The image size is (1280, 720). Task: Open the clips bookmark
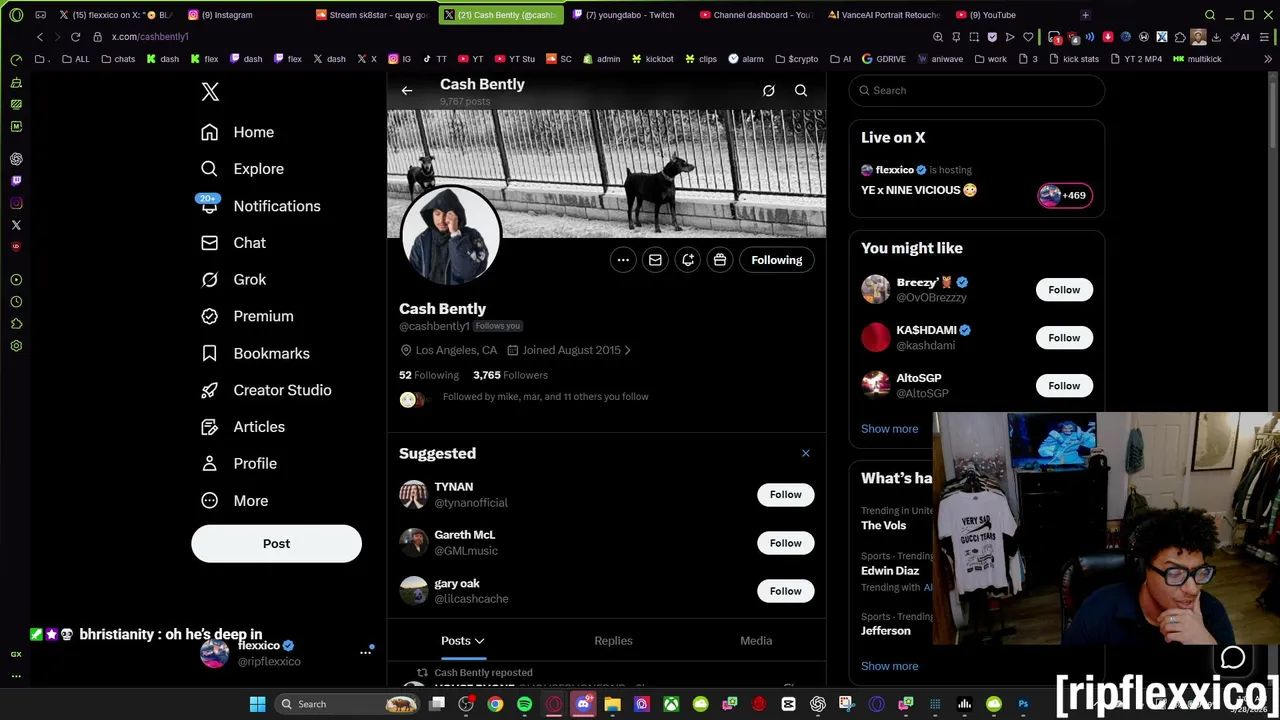pyautogui.click(x=701, y=59)
